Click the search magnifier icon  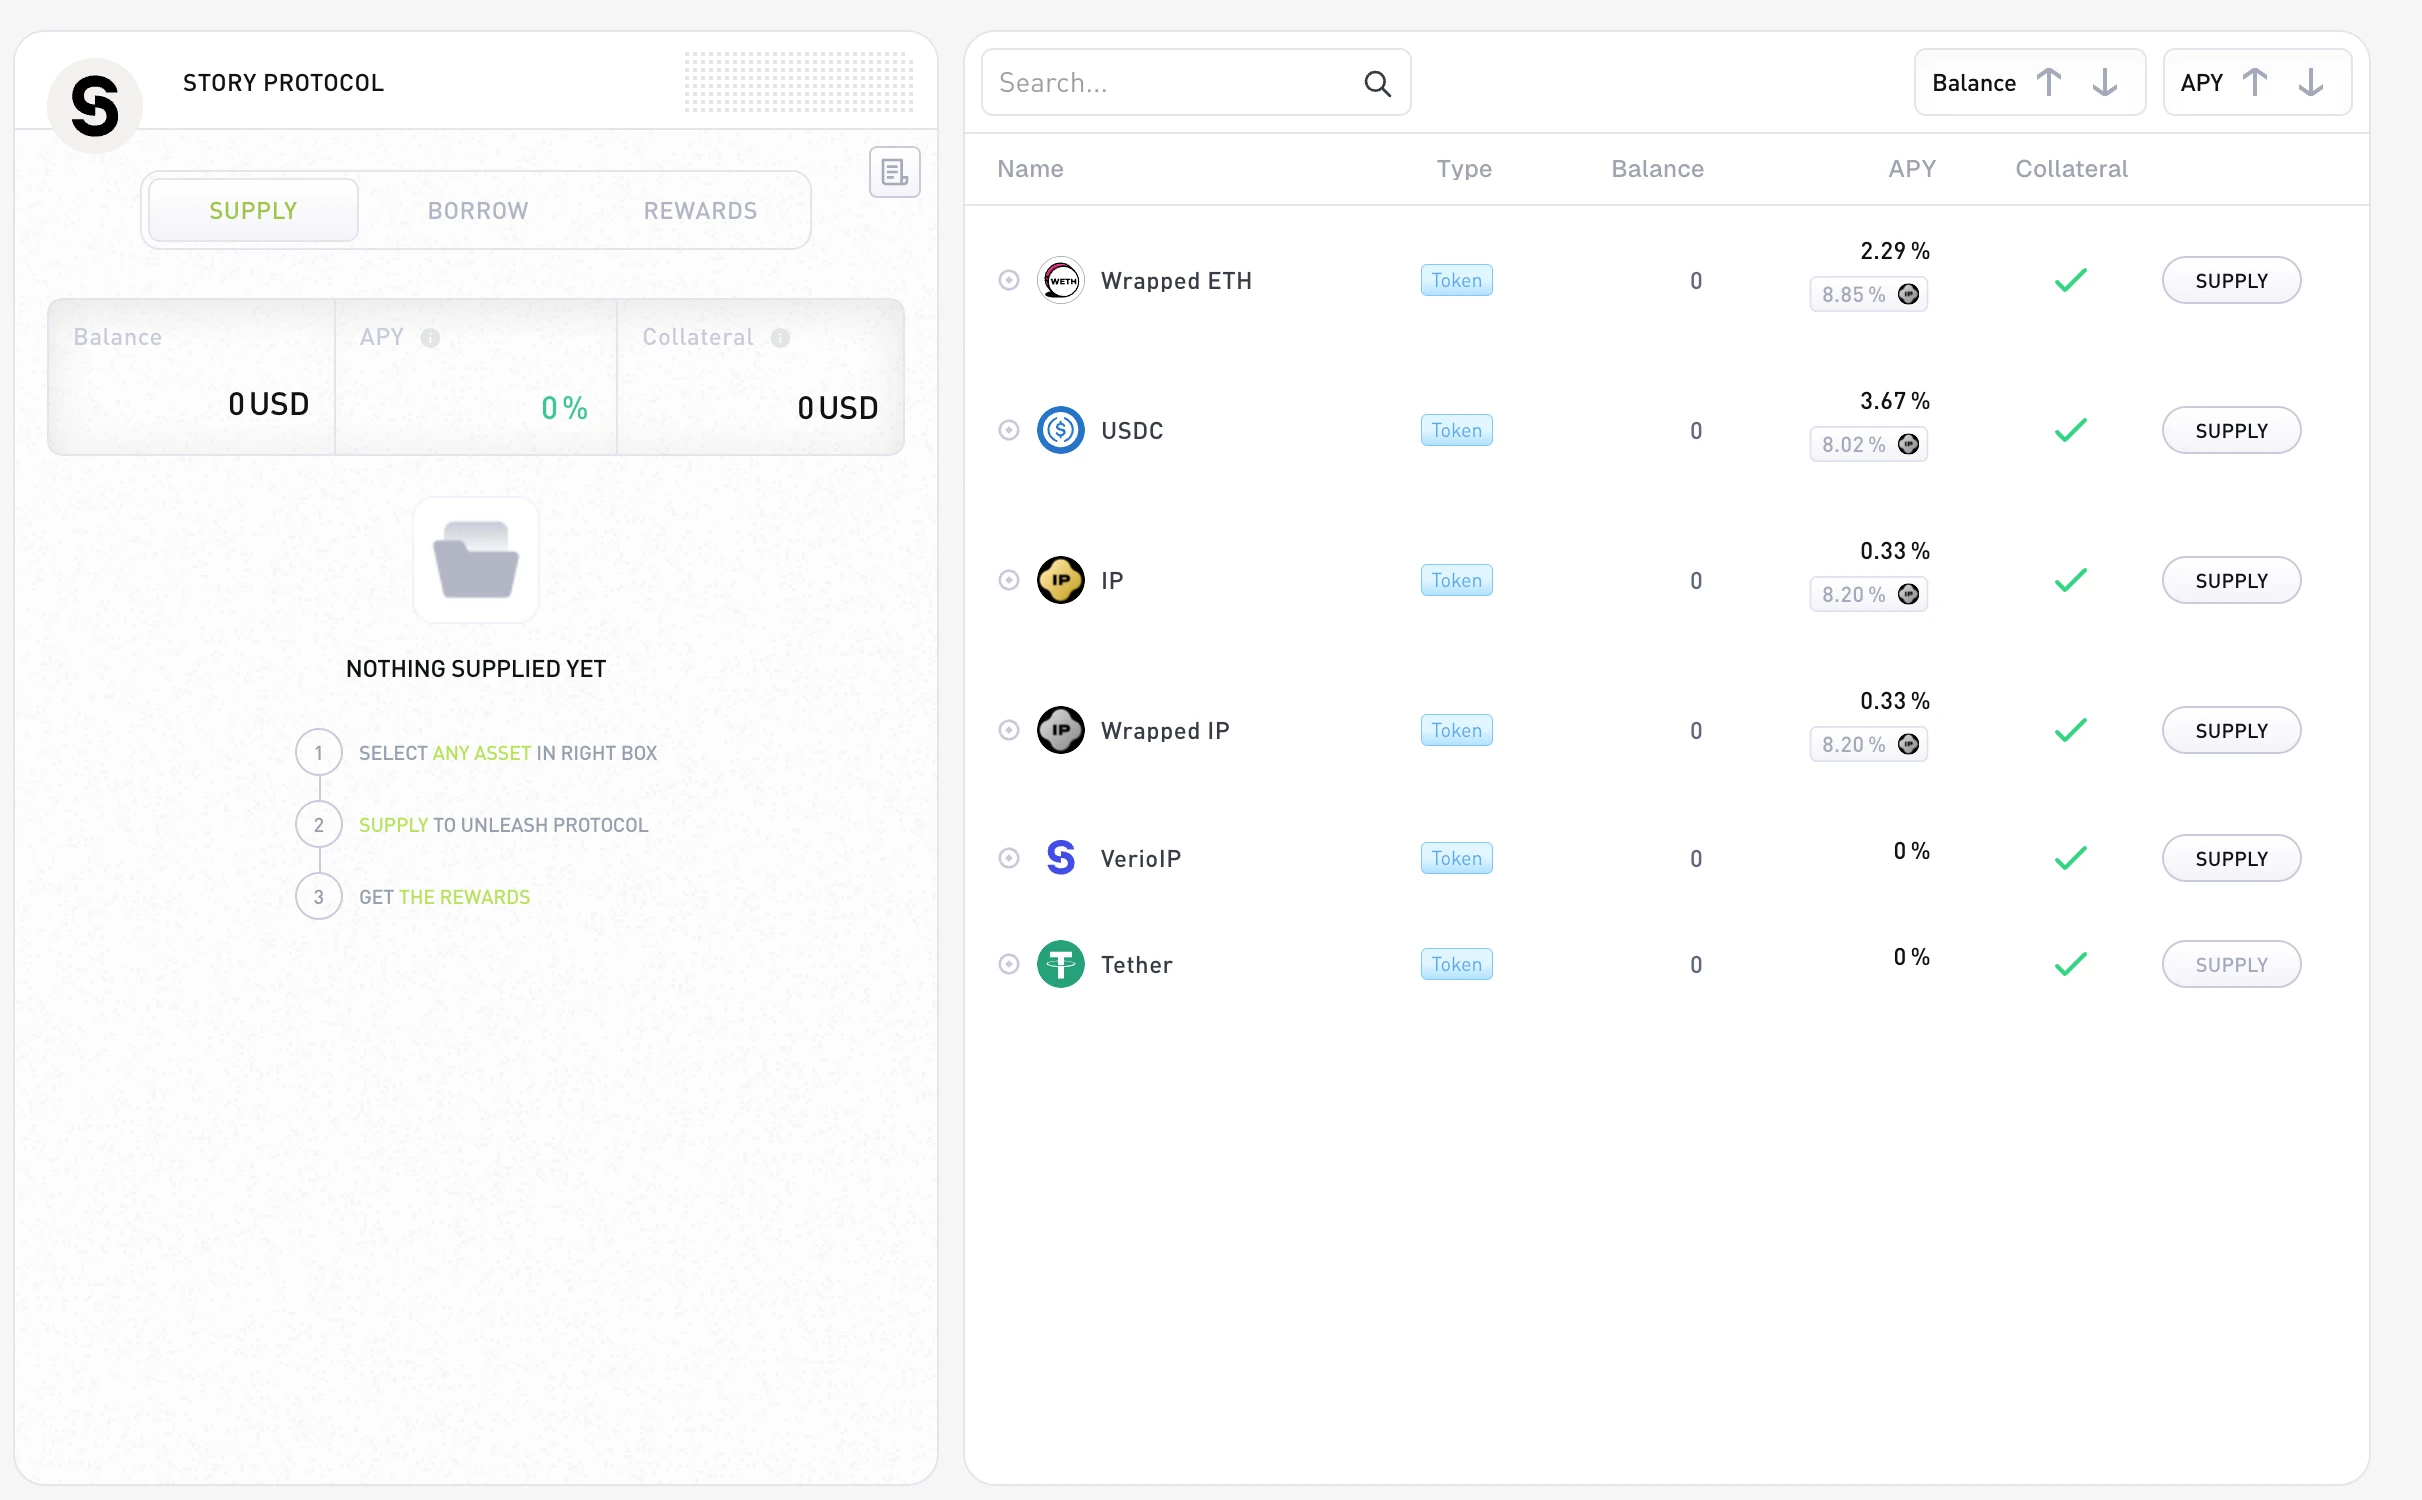[x=1377, y=83]
